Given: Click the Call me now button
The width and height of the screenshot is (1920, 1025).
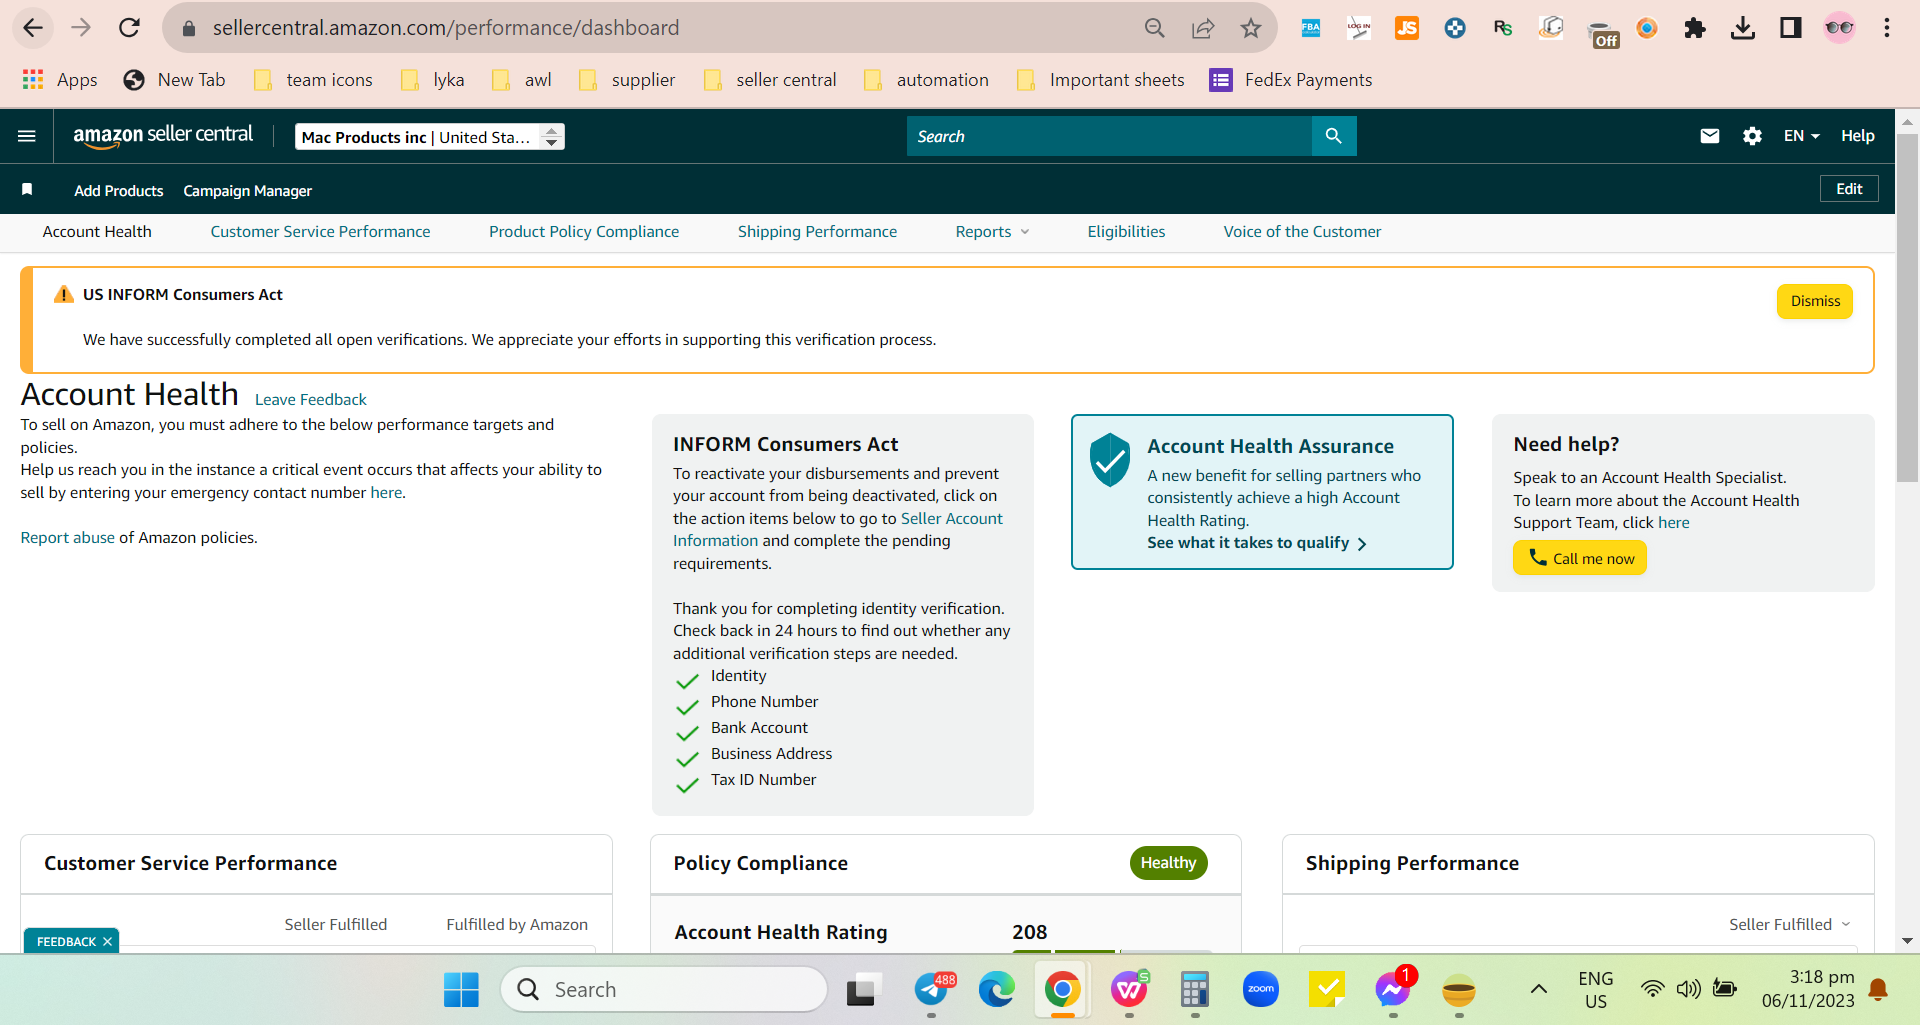Looking at the screenshot, I should click(1580, 558).
